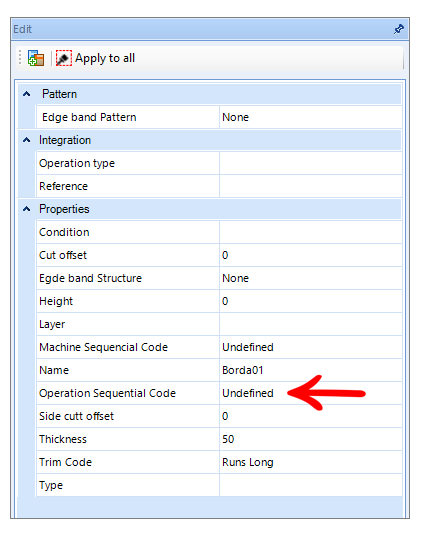Click the Operation Sequential Code Undefined value
This screenshot has height=537, width=427.
(311, 393)
